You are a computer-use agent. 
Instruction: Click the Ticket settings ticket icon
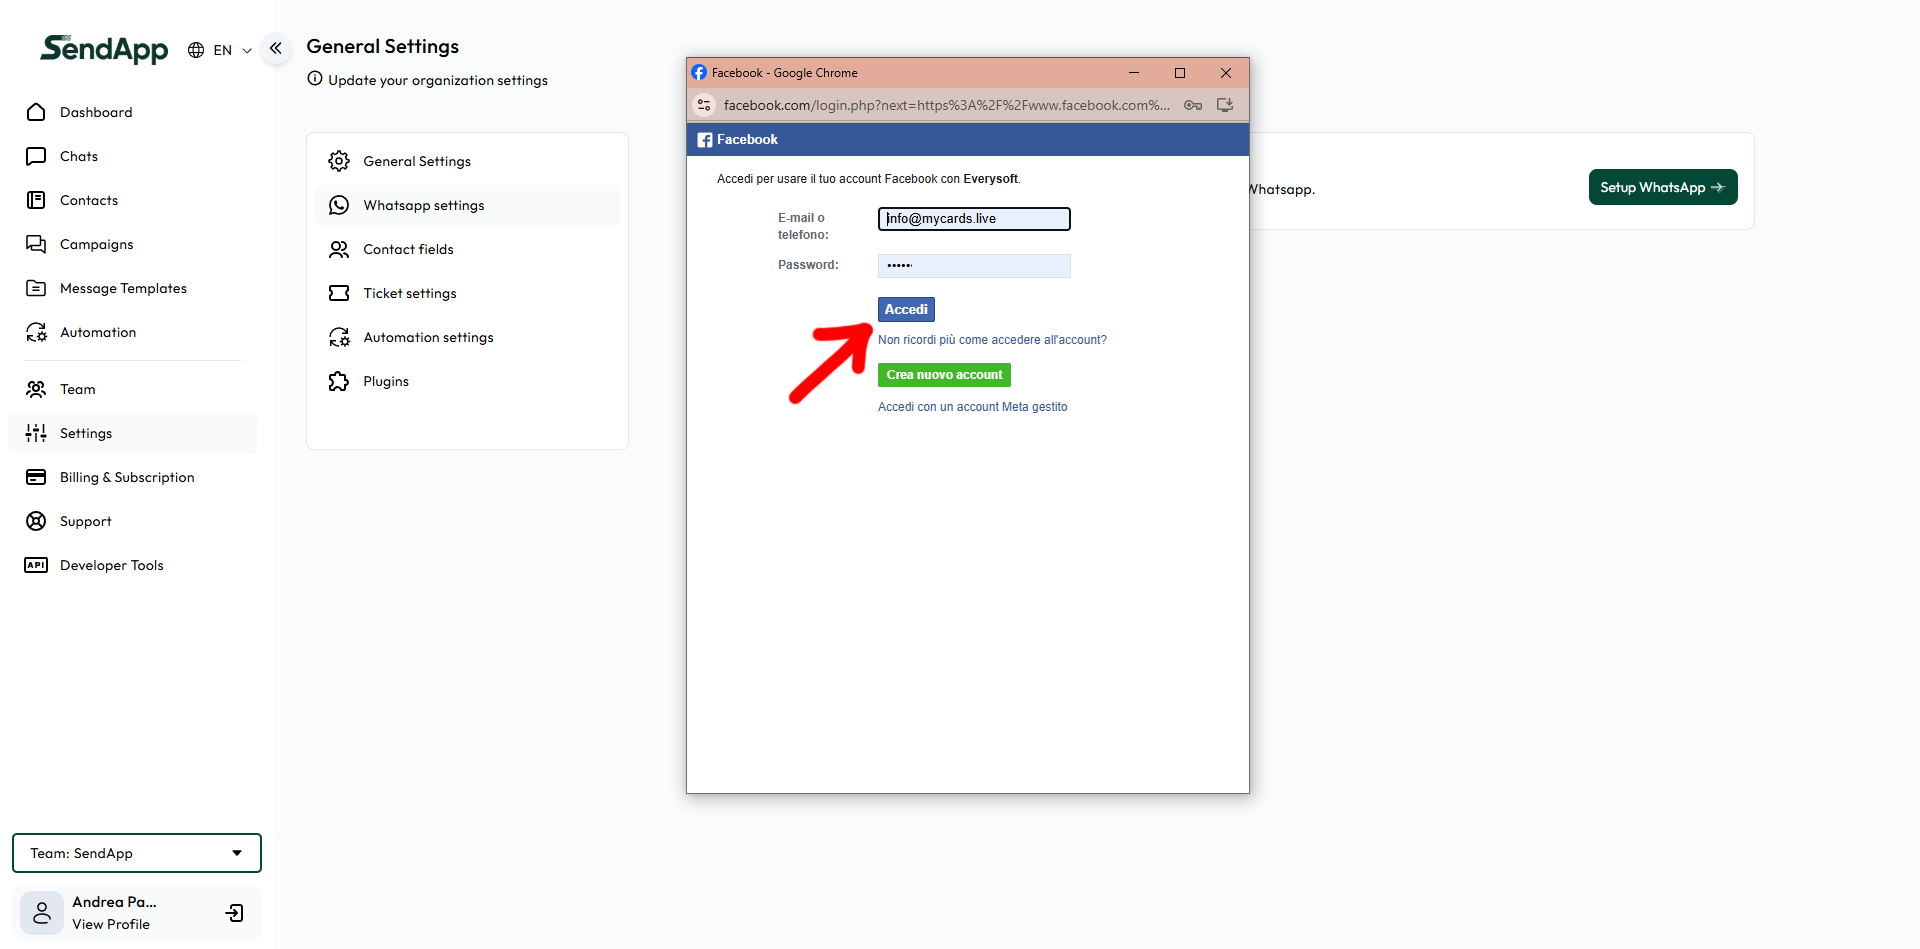tap(339, 293)
